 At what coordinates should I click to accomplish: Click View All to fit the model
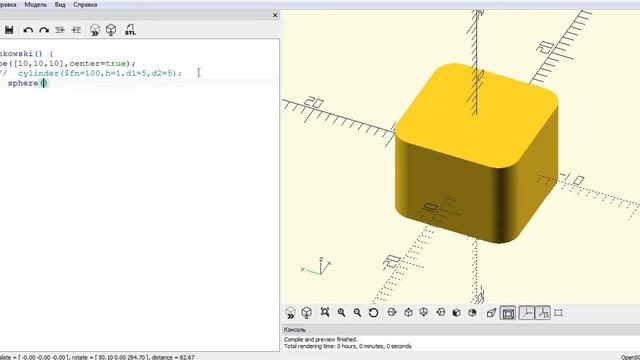coord(325,312)
